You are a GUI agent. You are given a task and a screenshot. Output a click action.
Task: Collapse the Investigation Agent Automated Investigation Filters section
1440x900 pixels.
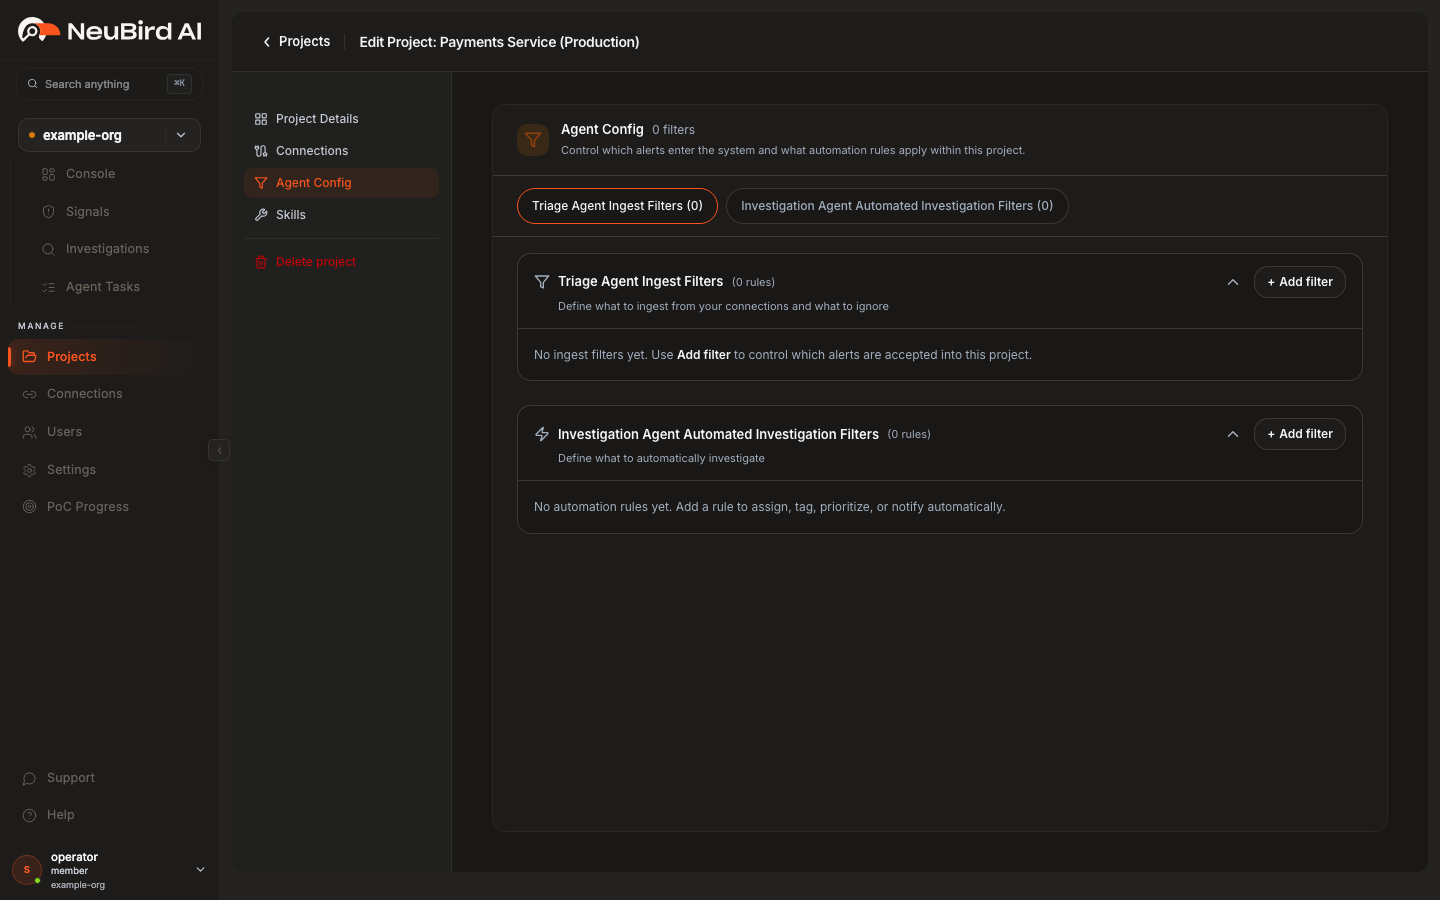(x=1233, y=434)
